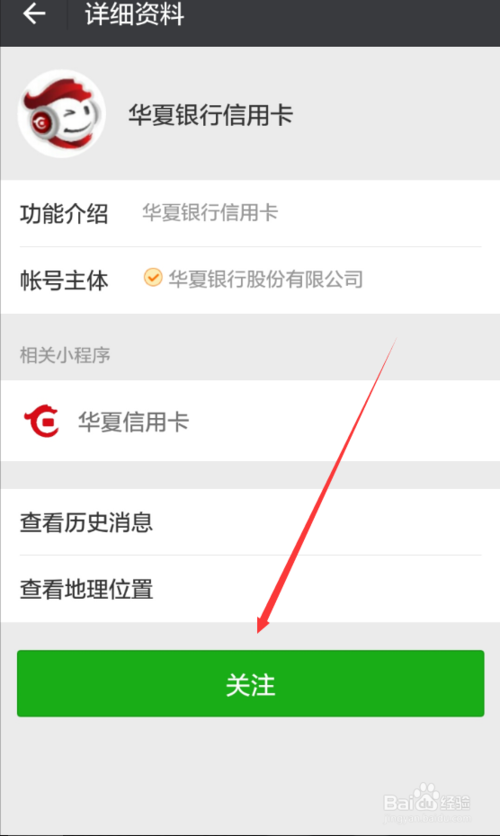Open 查看历史消息 entry
Viewport: 500px width, 836px height.
(250, 522)
